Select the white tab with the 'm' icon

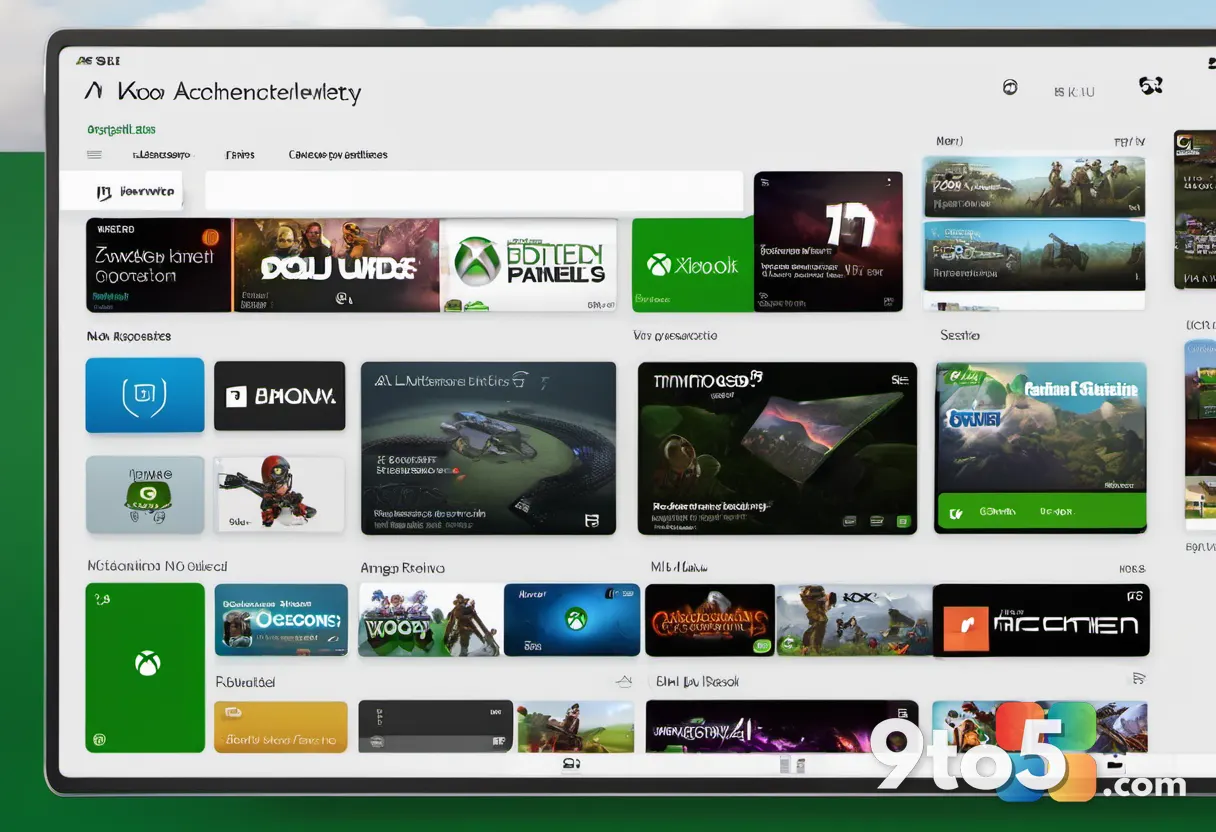point(121,191)
